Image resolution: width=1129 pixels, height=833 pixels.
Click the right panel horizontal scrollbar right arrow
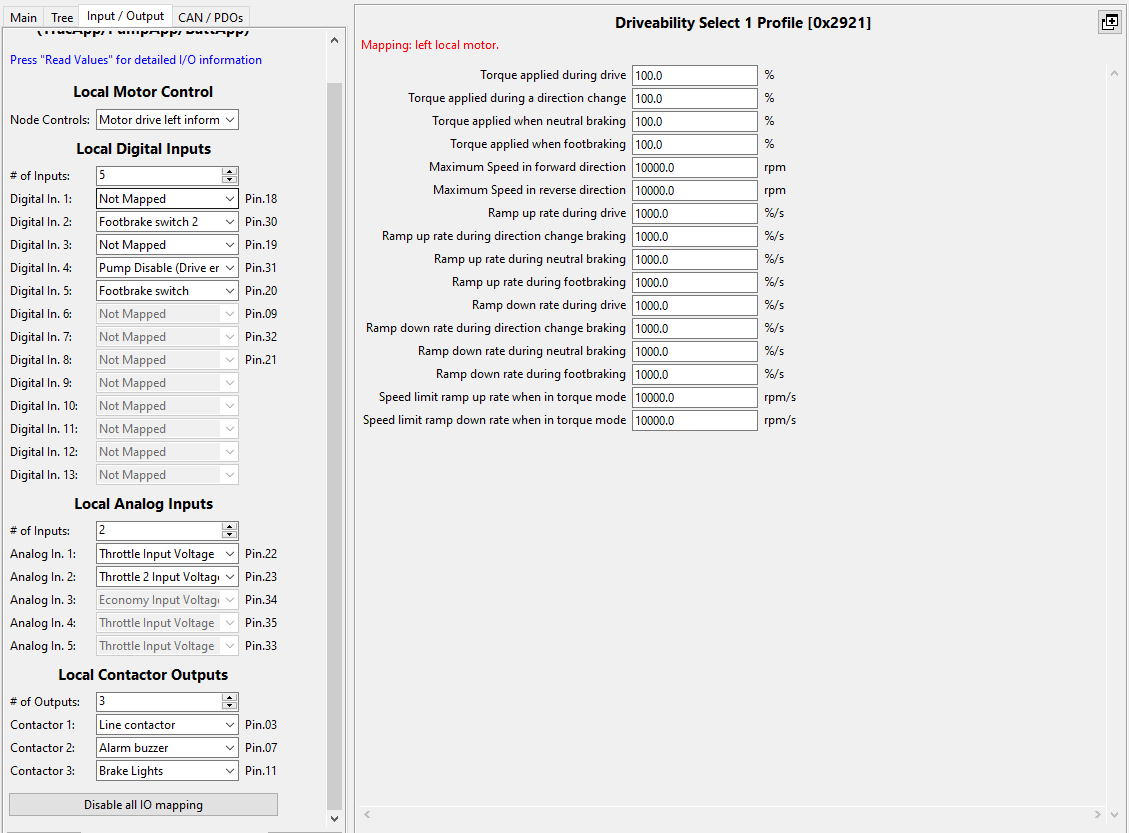click(1097, 814)
